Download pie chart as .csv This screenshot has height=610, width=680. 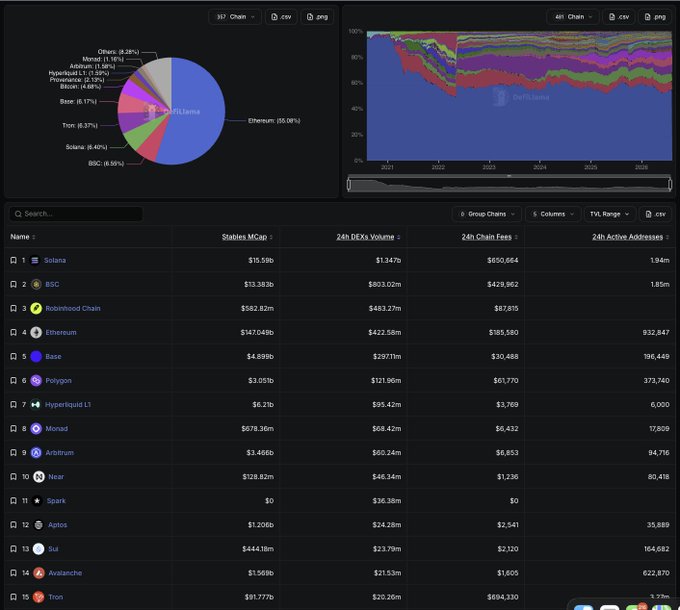[x=281, y=17]
